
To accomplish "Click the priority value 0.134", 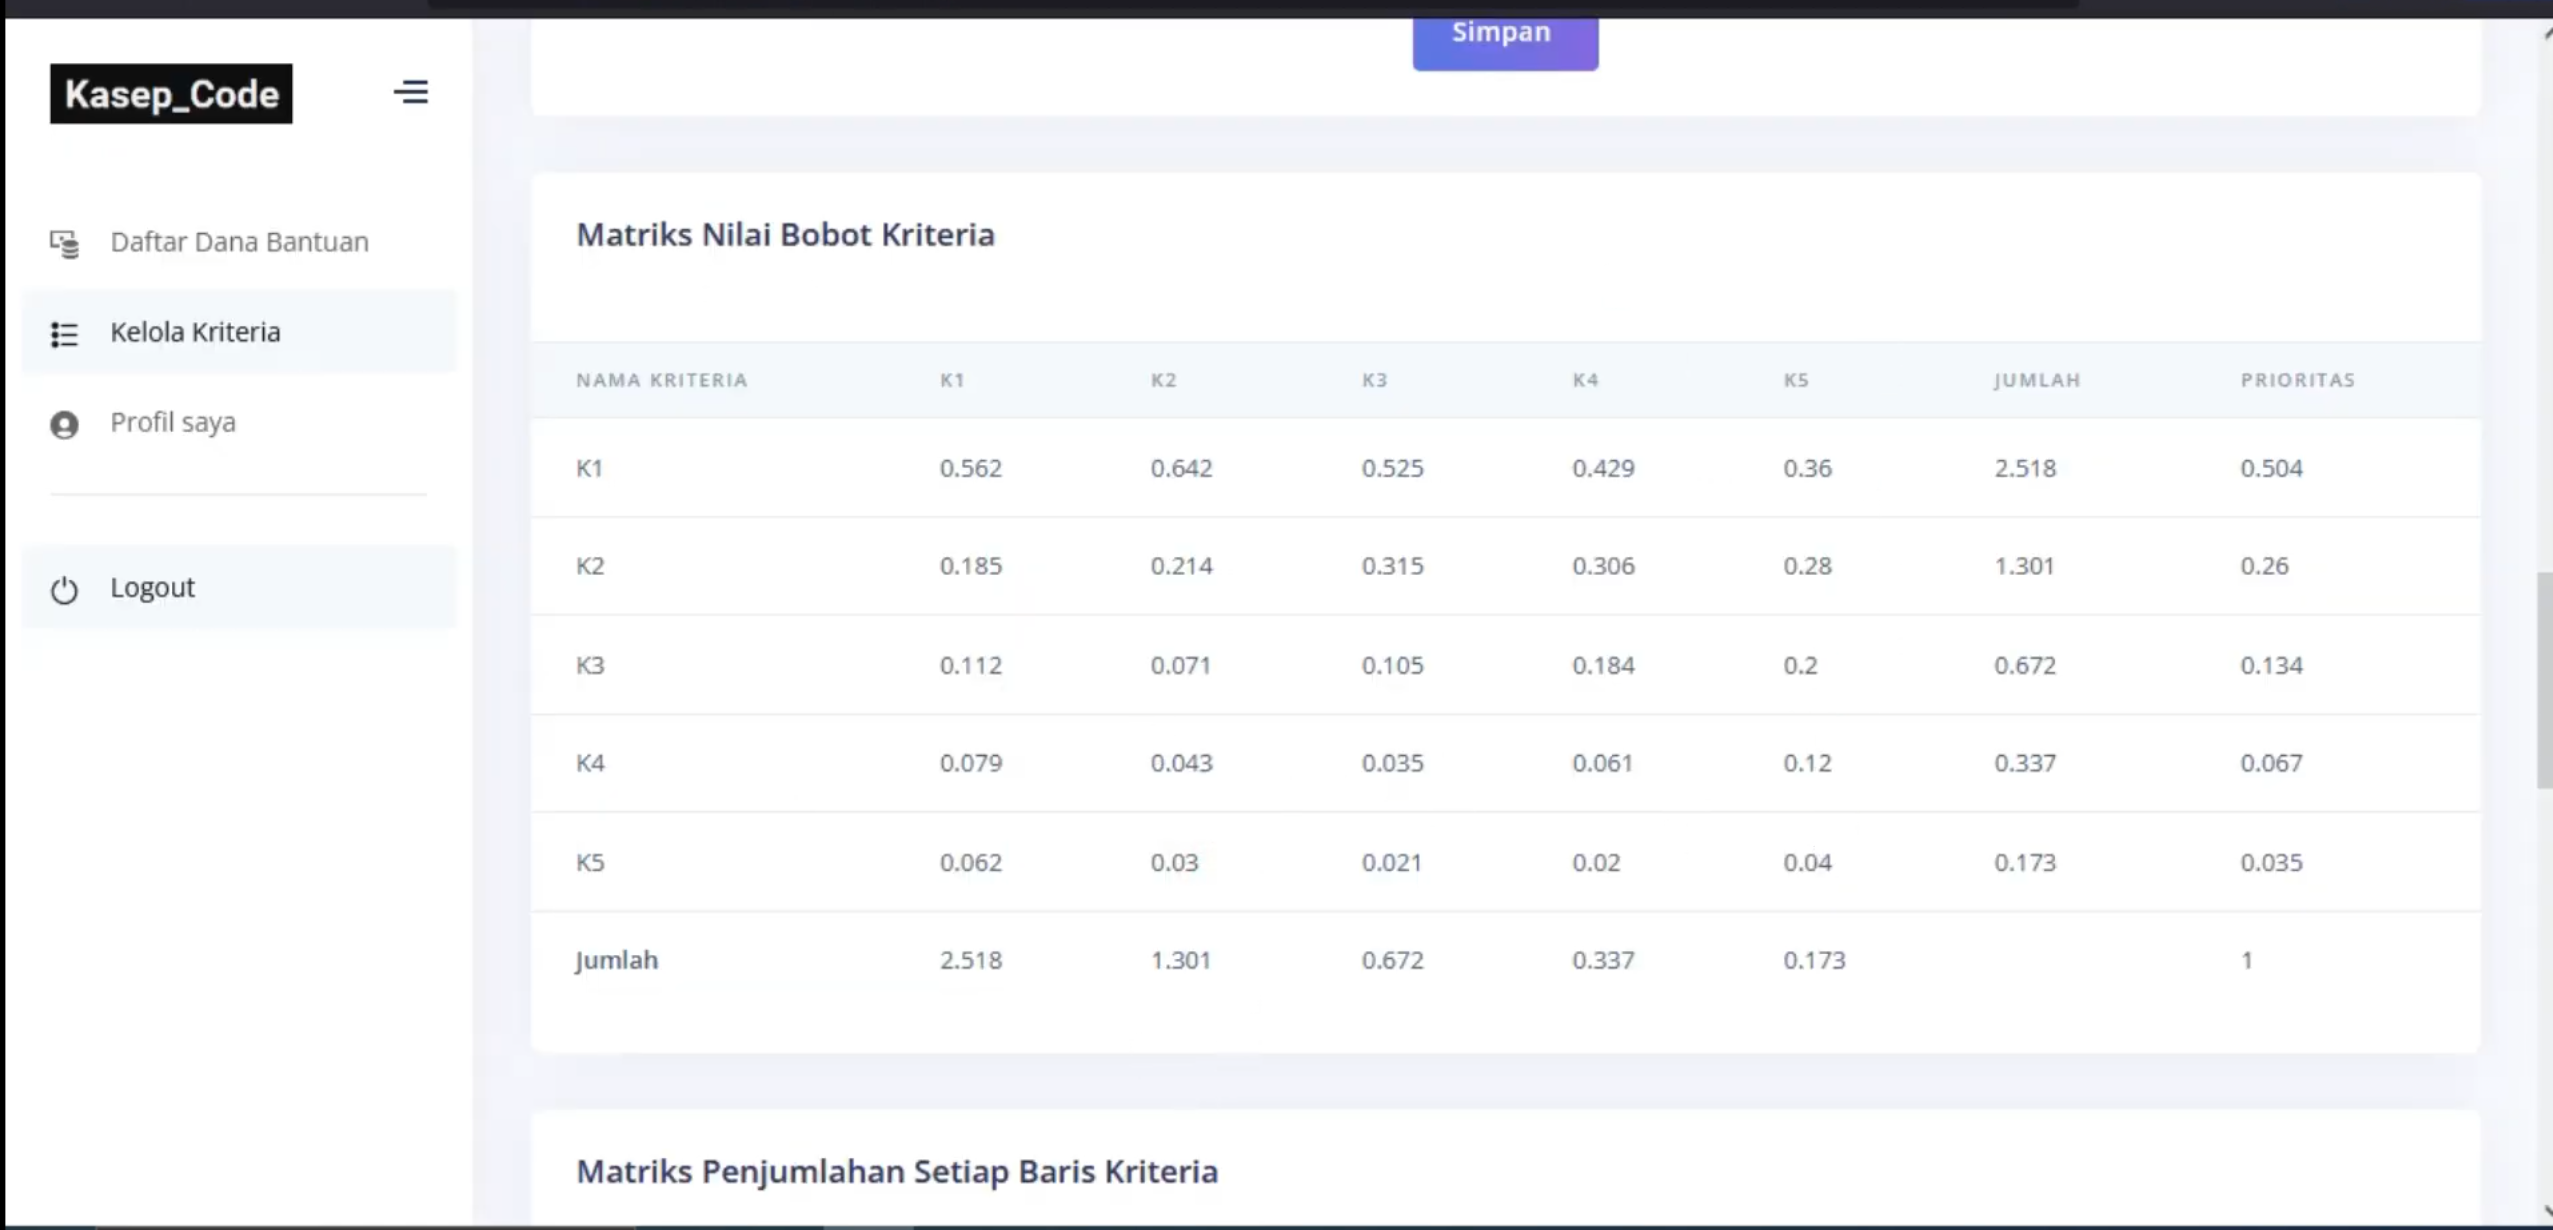I will click(2271, 665).
